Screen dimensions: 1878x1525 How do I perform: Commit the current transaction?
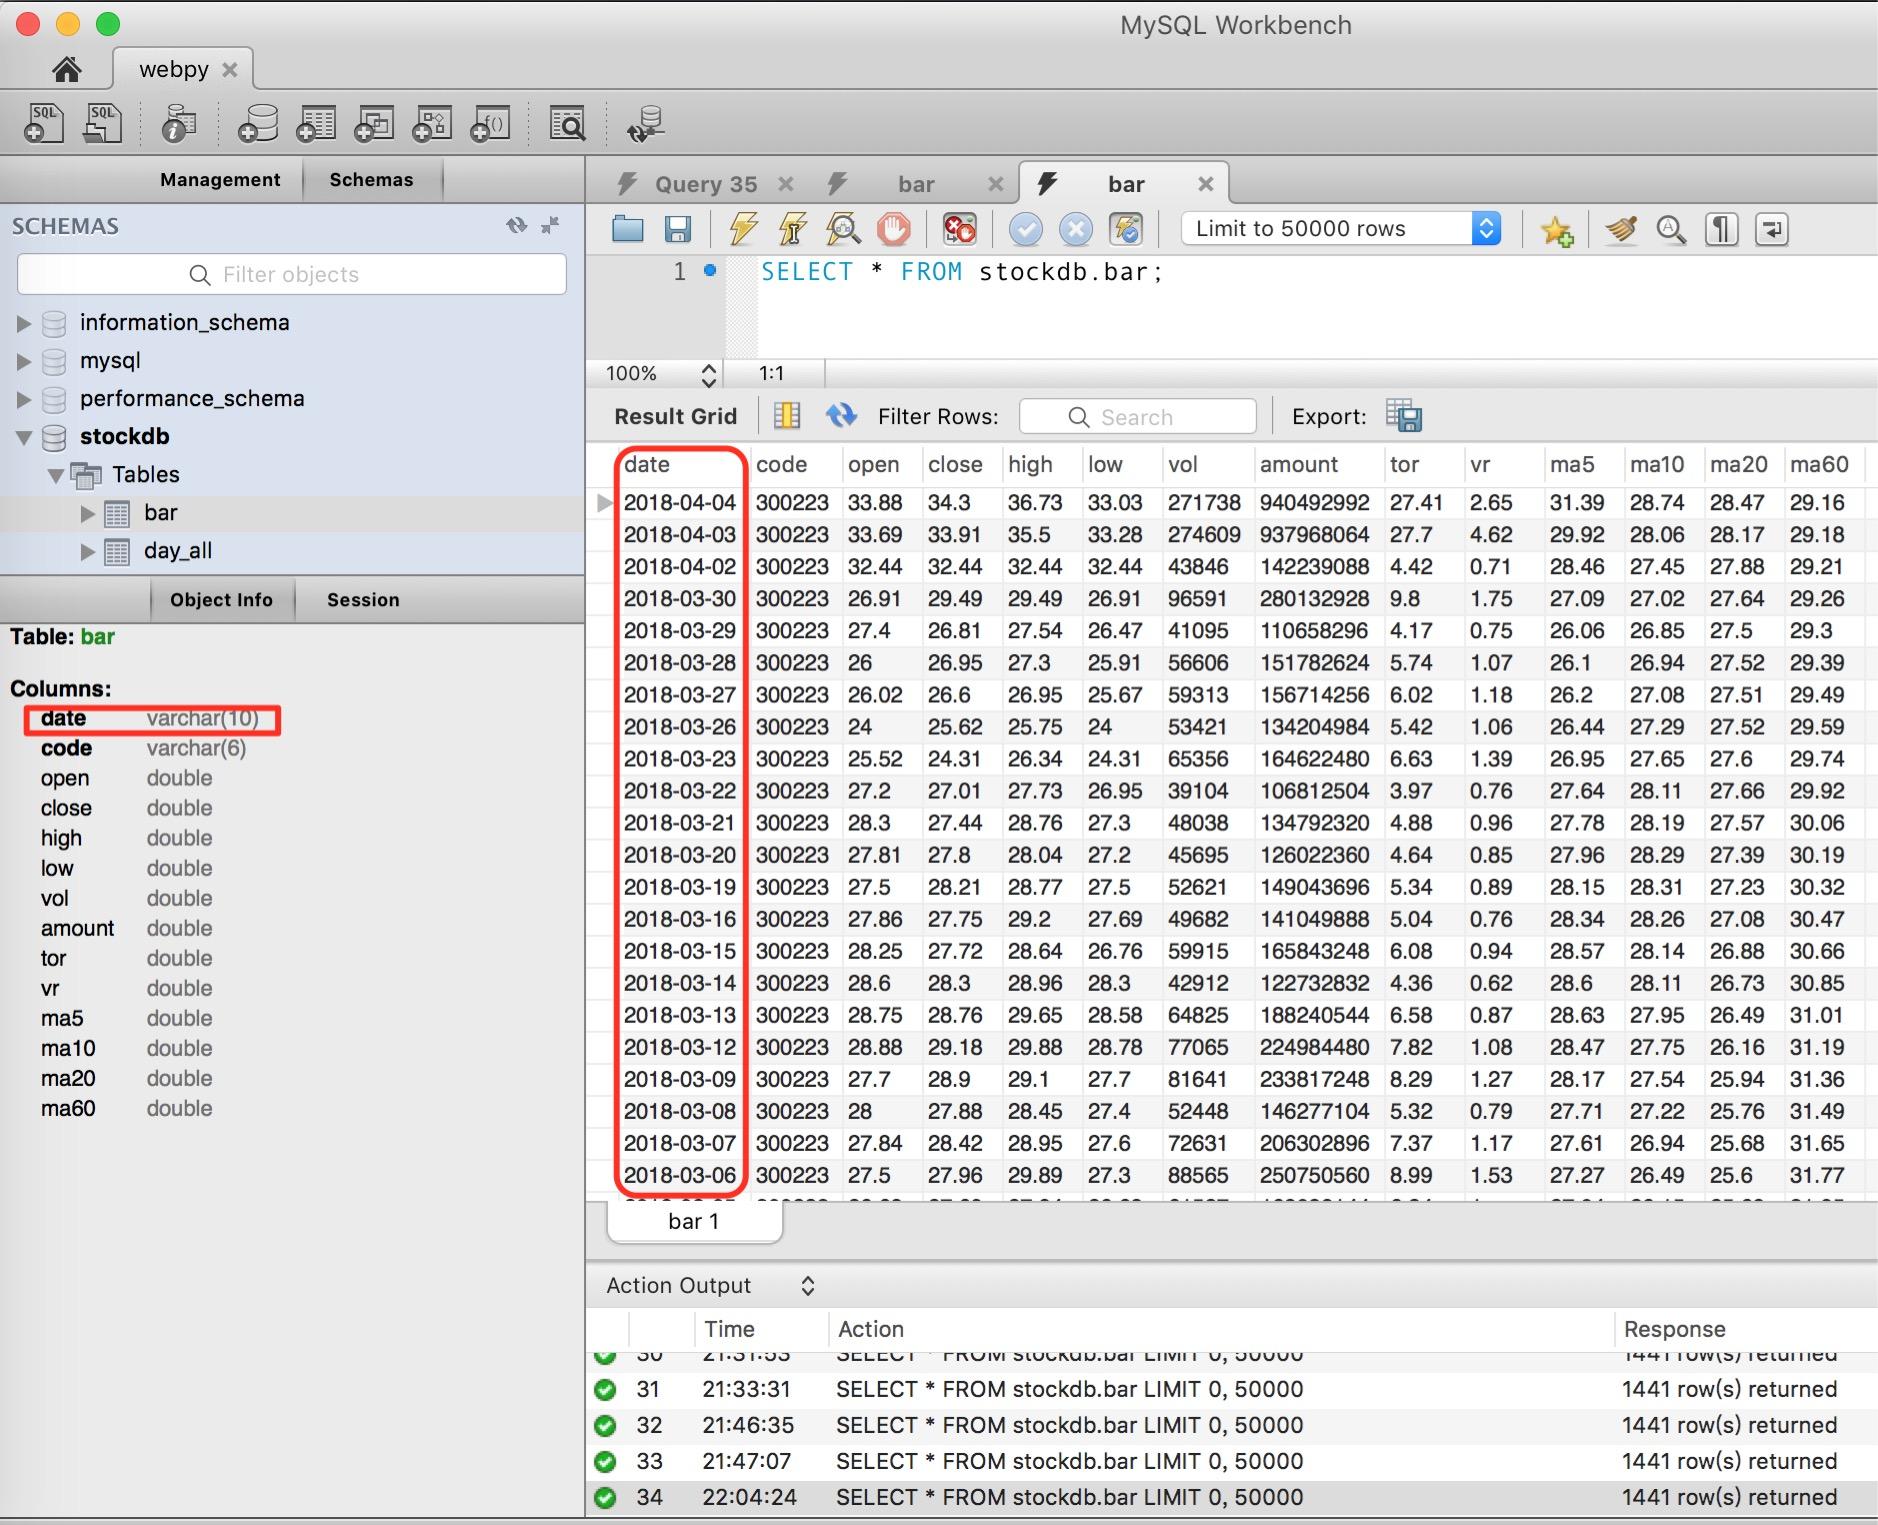pyautogui.click(x=1027, y=229)
